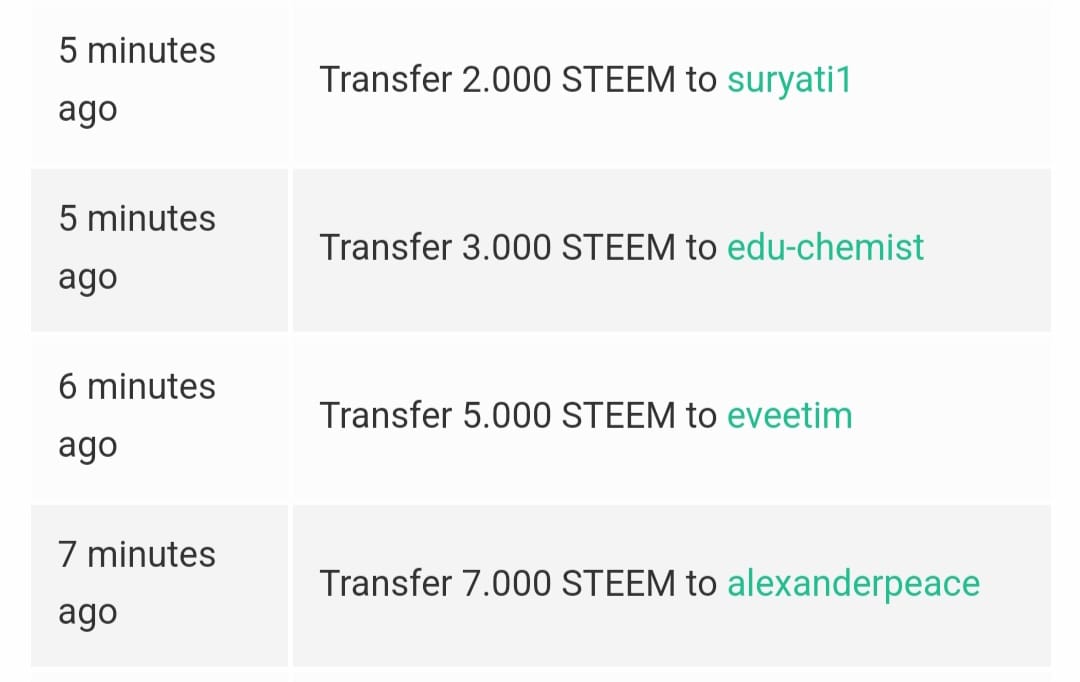Click the 3.000 amount sent to edu-chemist
The image size is (1080, 682).
pyautogui.click(x=506, y=248)
